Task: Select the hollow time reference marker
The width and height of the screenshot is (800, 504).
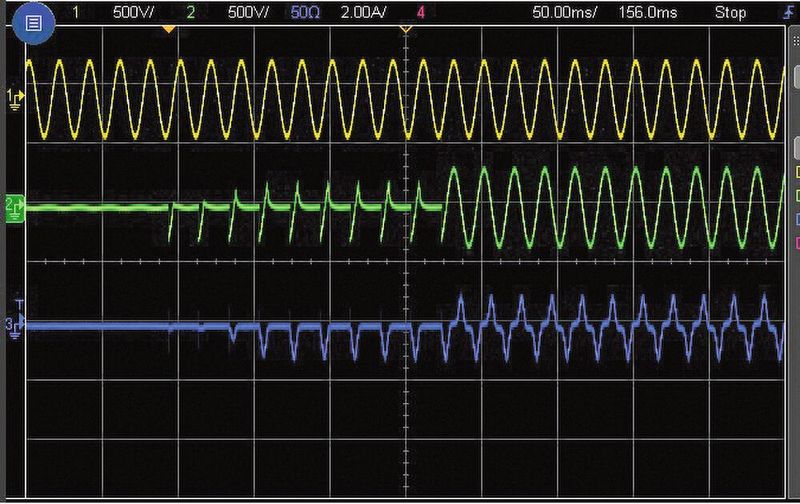Action: (x=406, y=30)
